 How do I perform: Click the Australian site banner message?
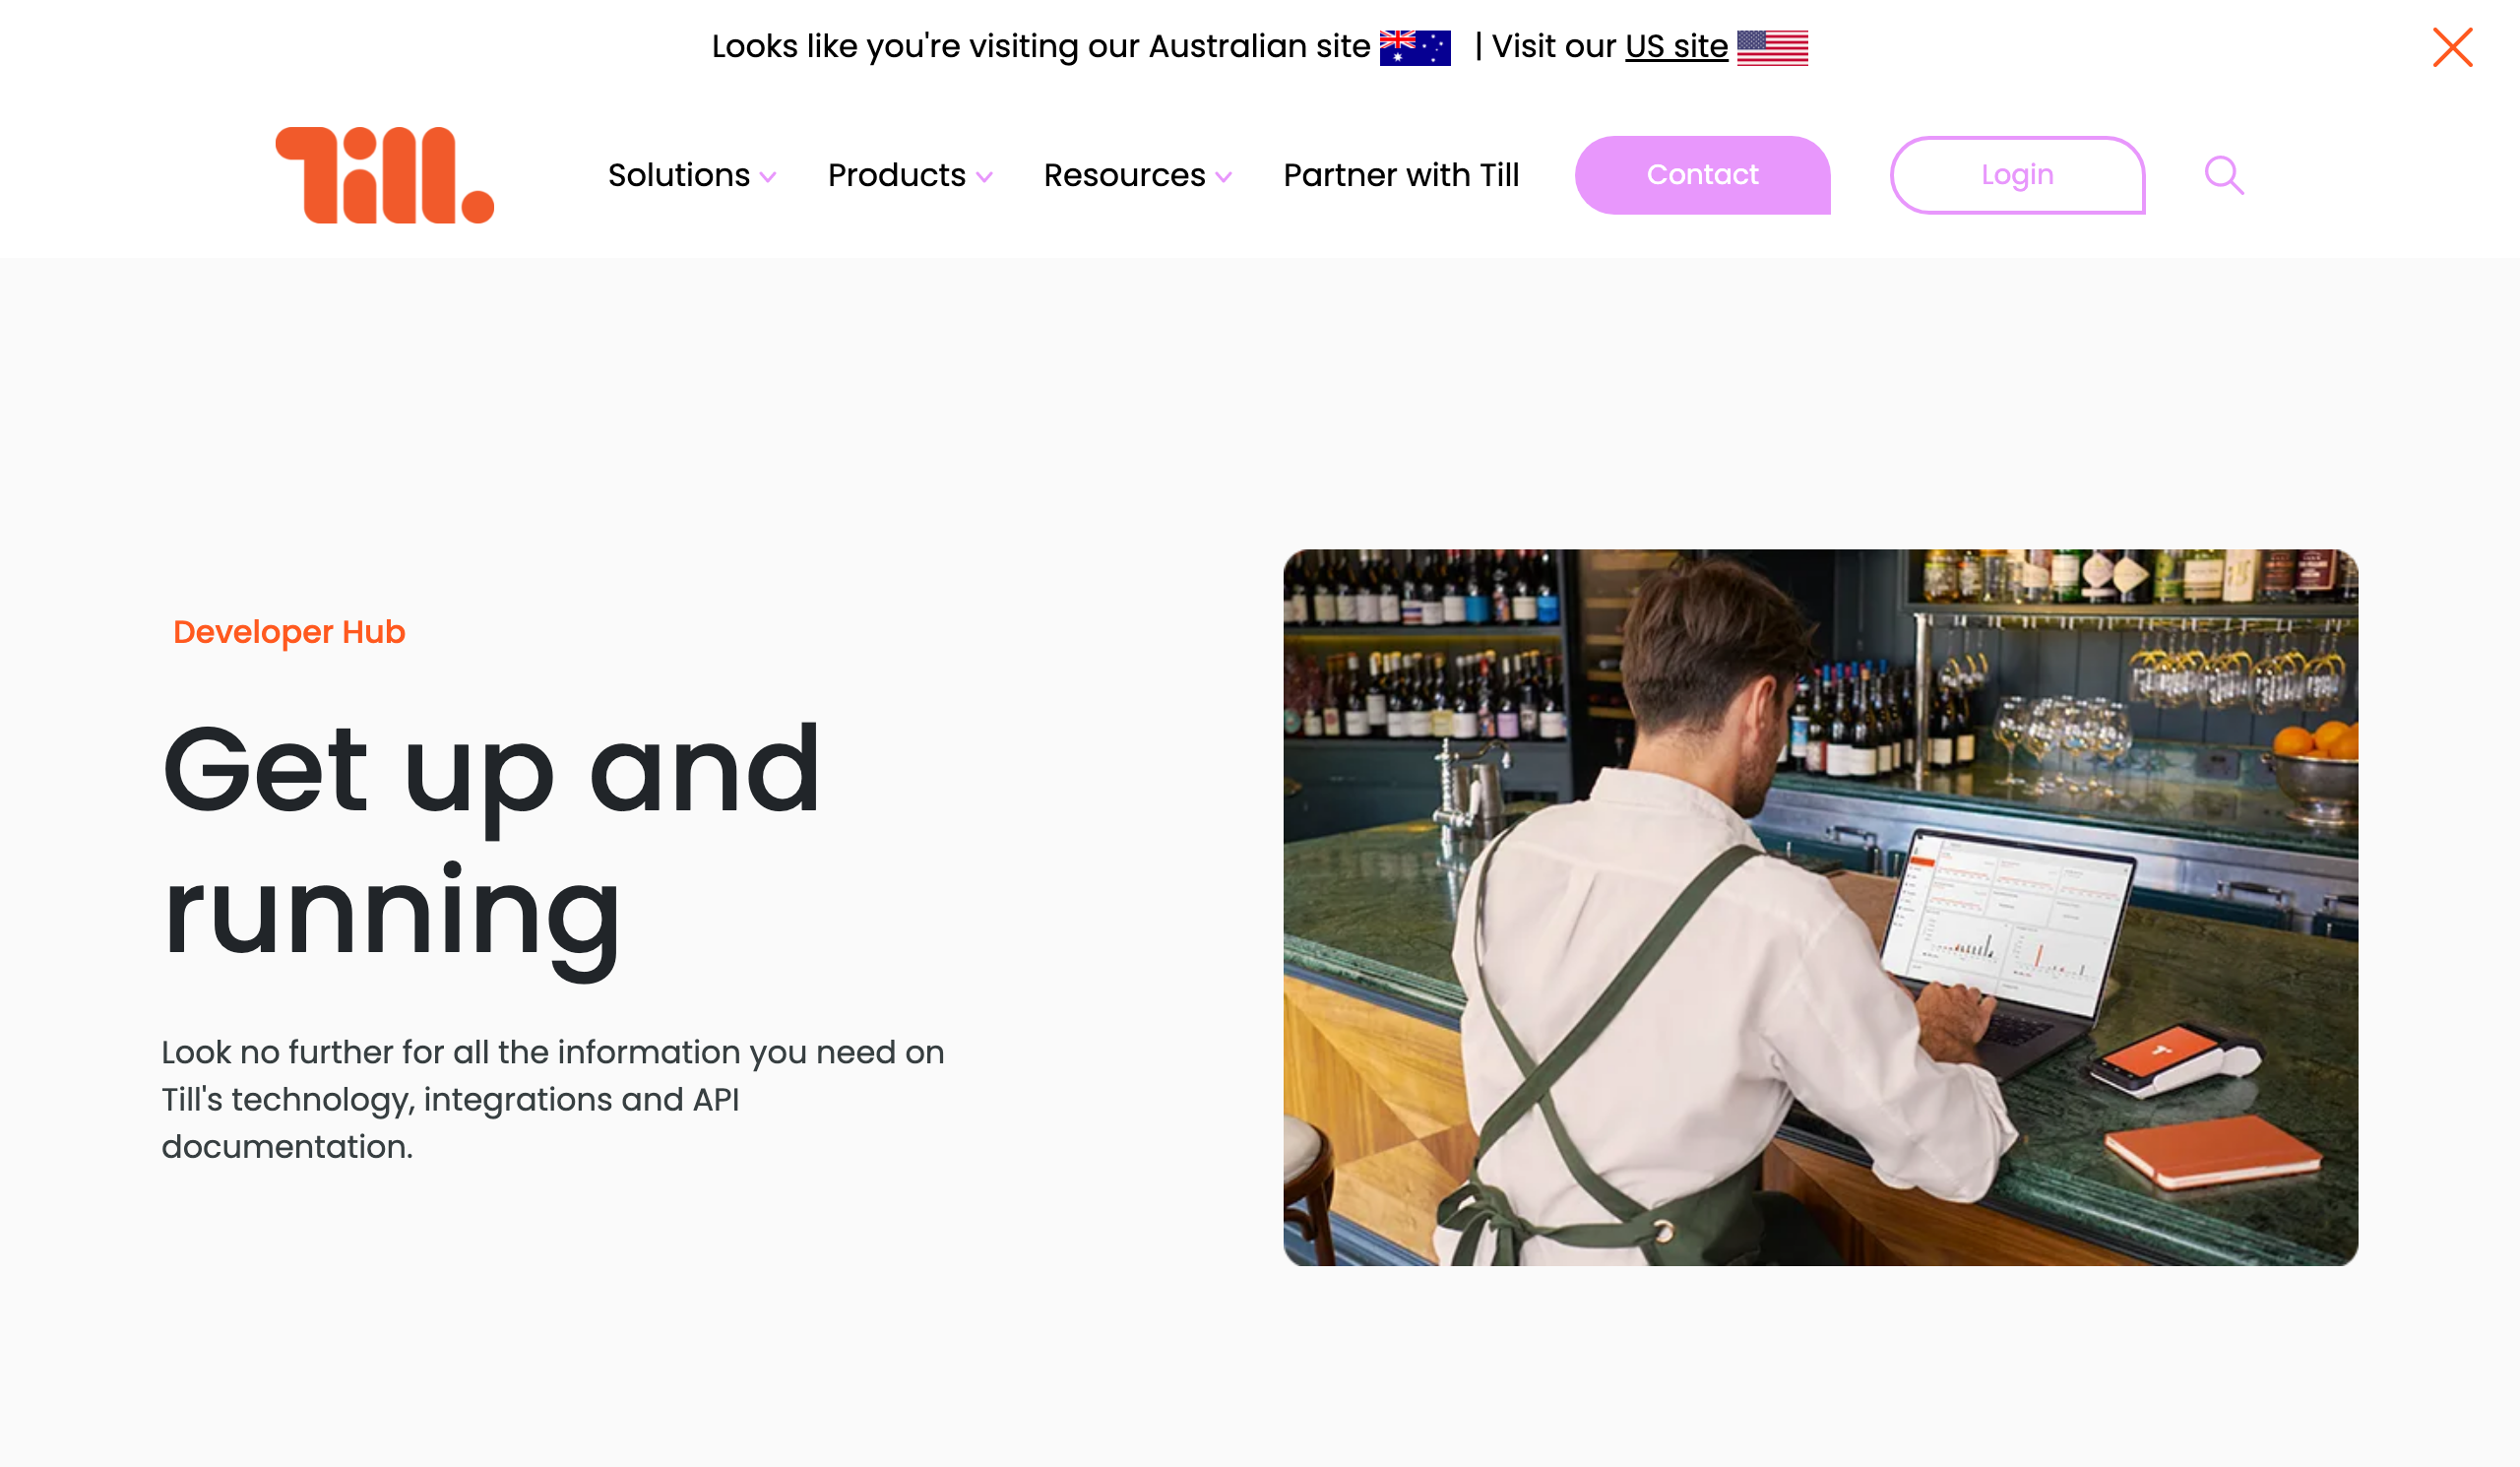point(1040,46)
